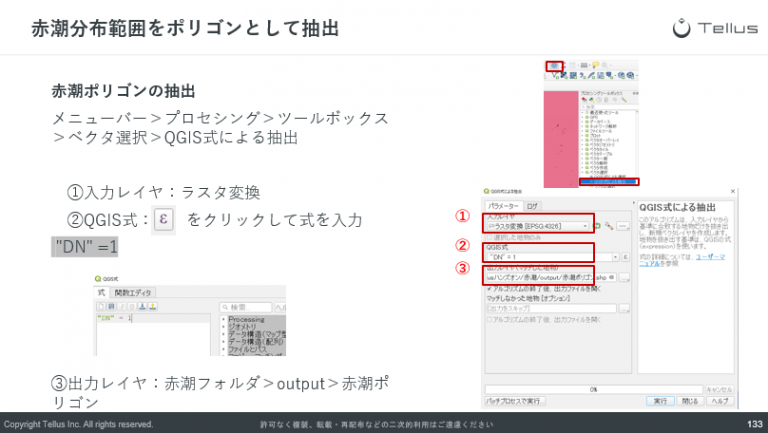Click the toolbox search field
Screen dimensions: 768x433
[610, 106]
